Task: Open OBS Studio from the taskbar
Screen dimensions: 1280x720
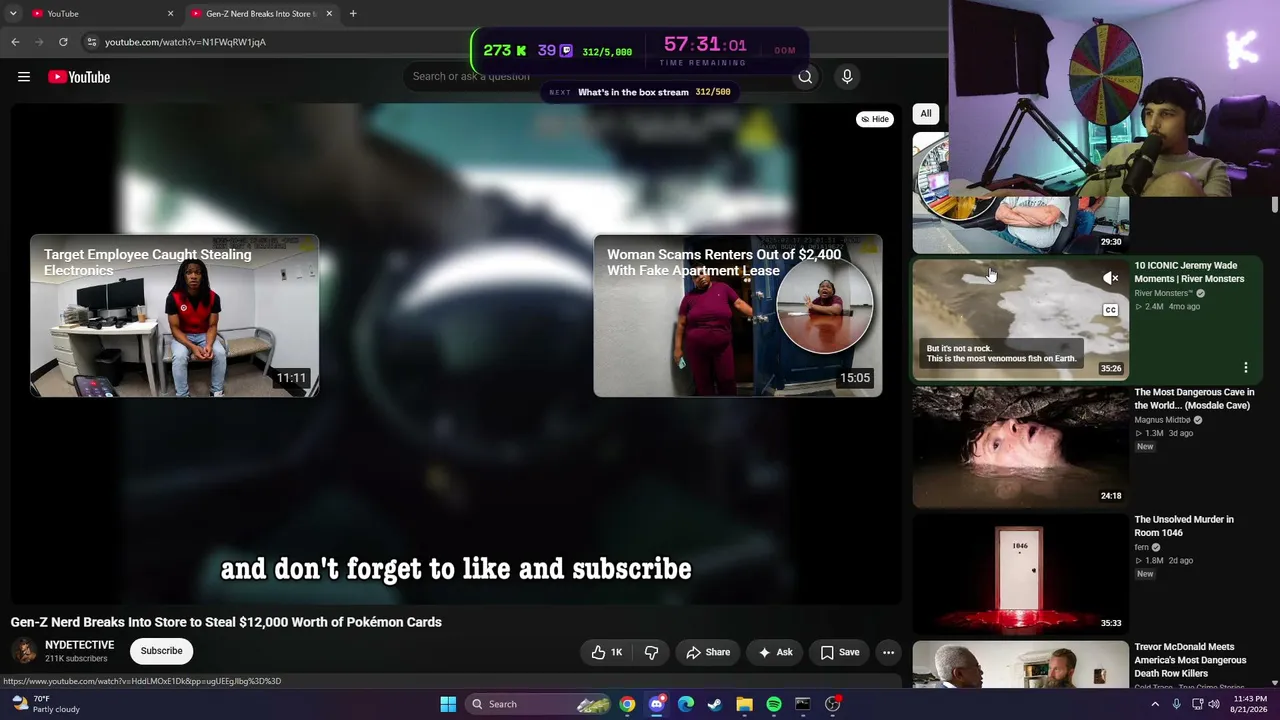Action: (x=833, y=704)
